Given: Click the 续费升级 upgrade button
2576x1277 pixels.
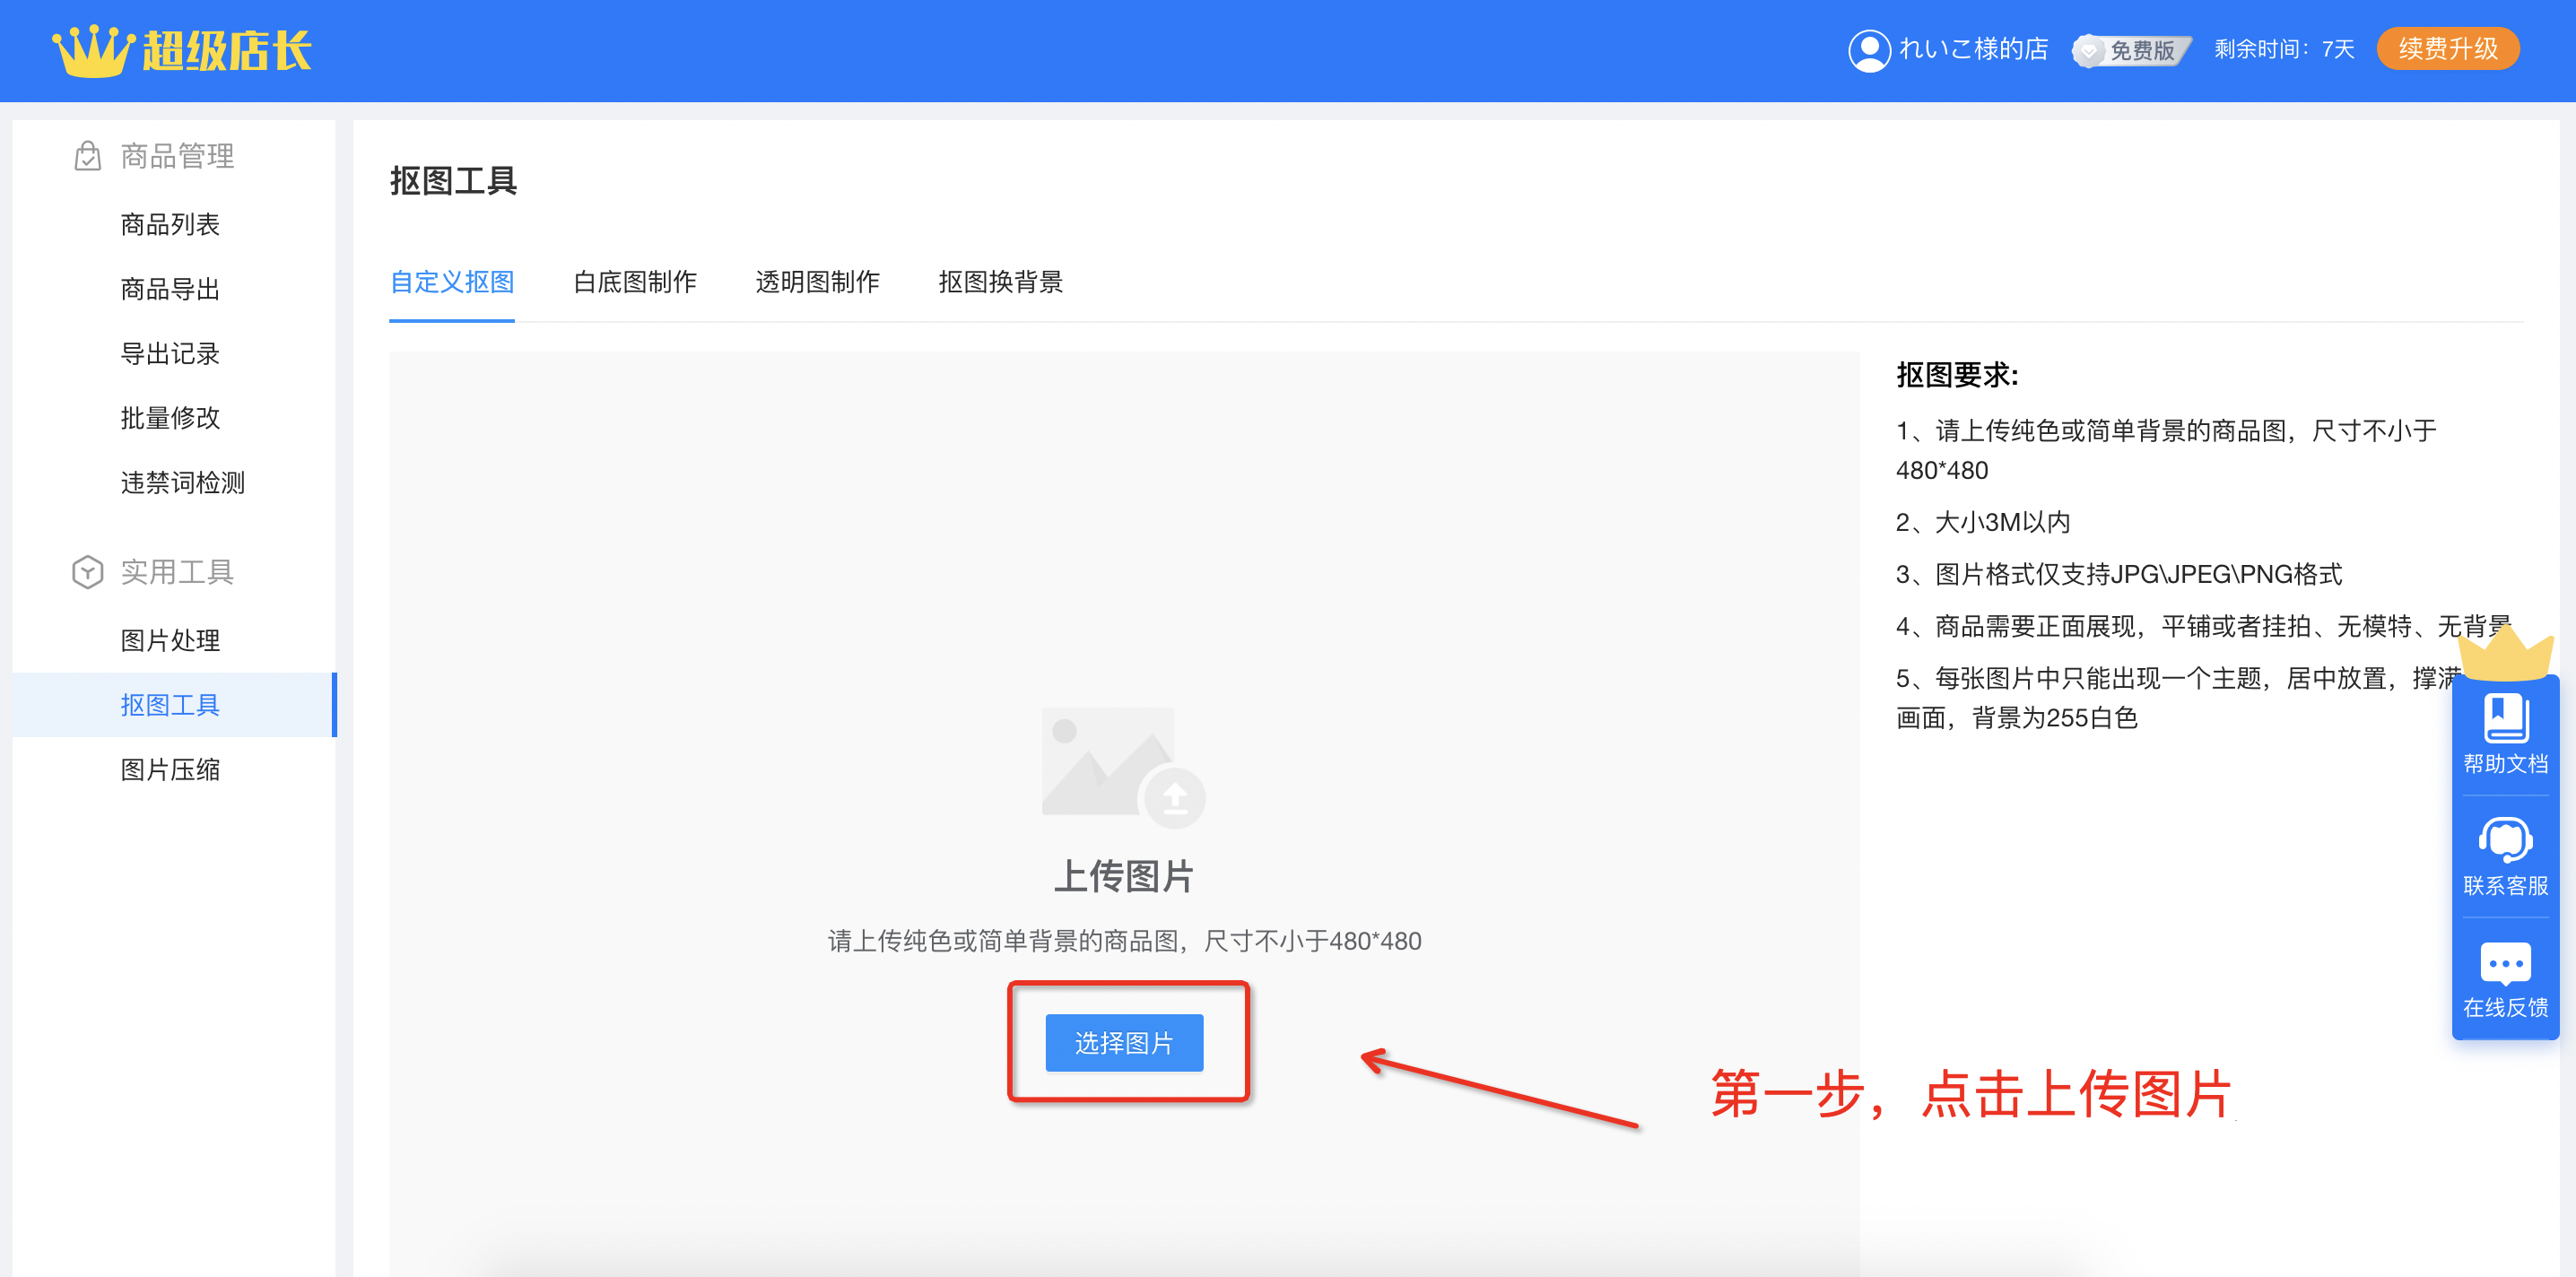Looking at the screenshot, I should click(2448, 48).
